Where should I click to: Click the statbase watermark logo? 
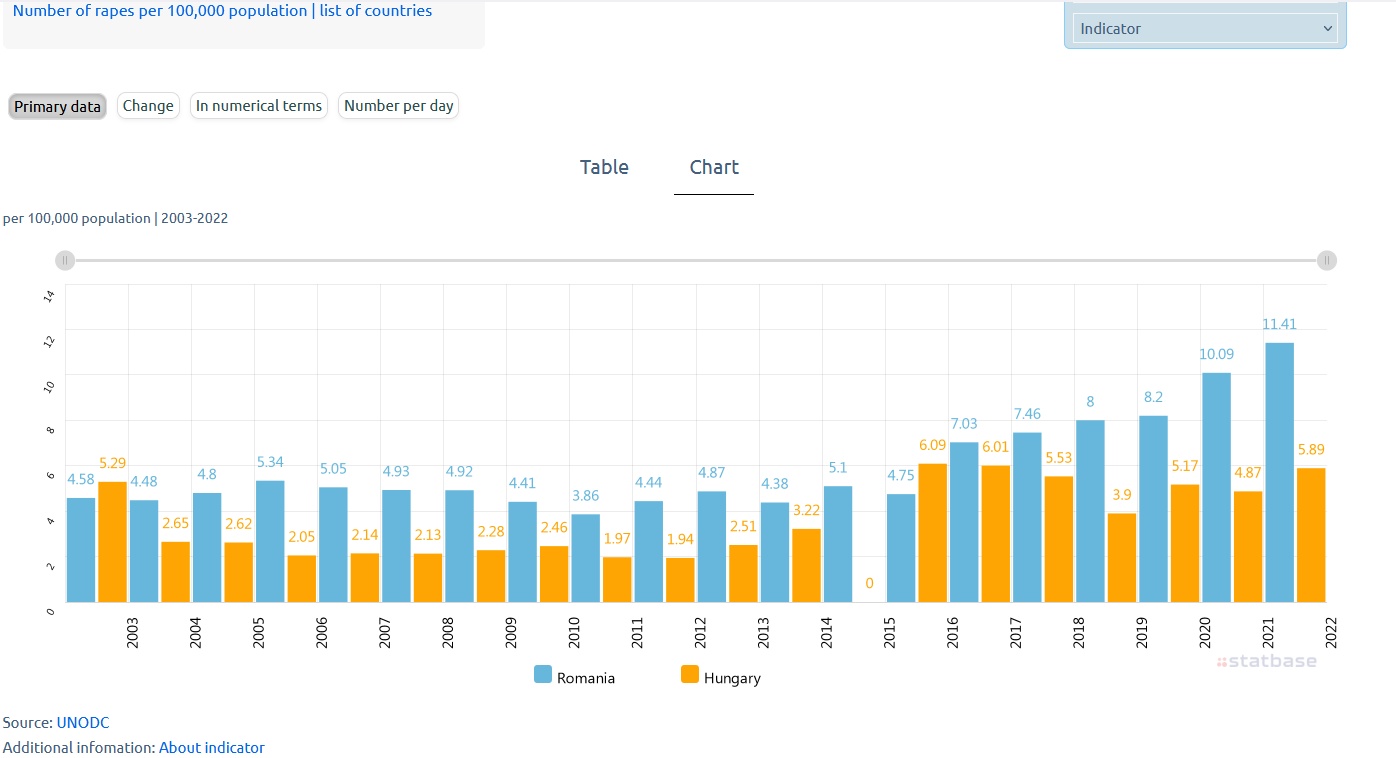tap(1267, 661)
